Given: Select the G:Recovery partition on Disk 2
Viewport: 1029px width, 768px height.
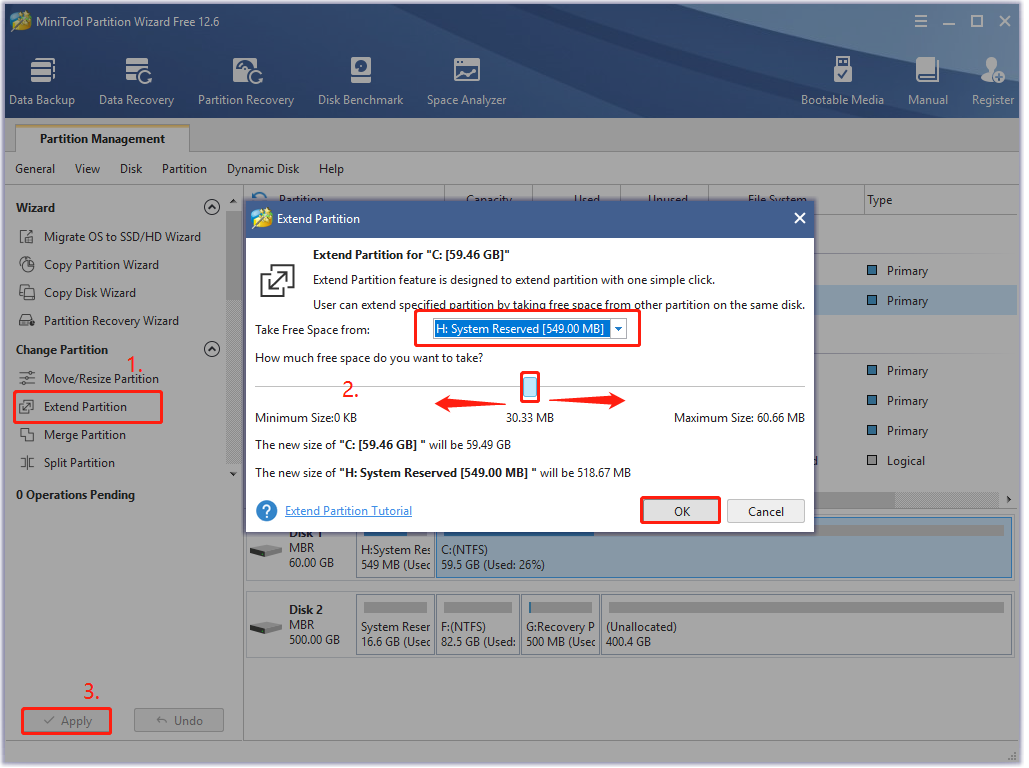Looking at the screenshot, I should [560, 626].
